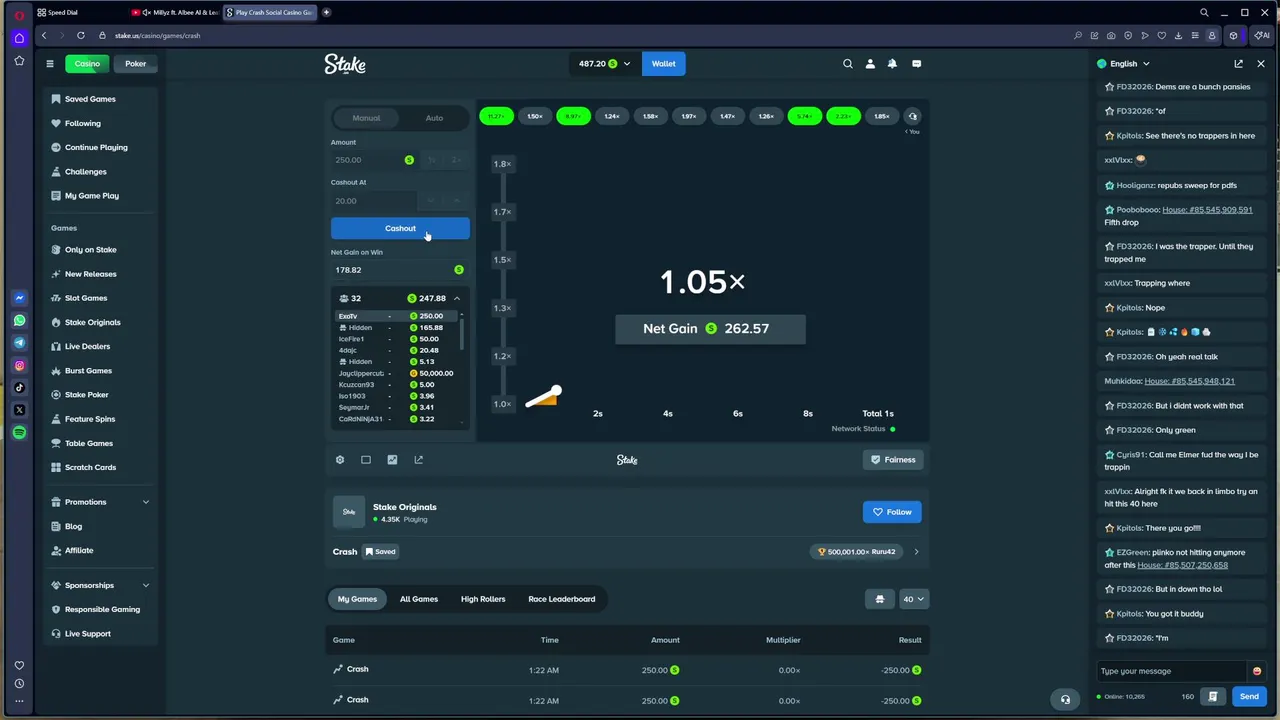Switch to My Games tab

[x=357, y=599]
